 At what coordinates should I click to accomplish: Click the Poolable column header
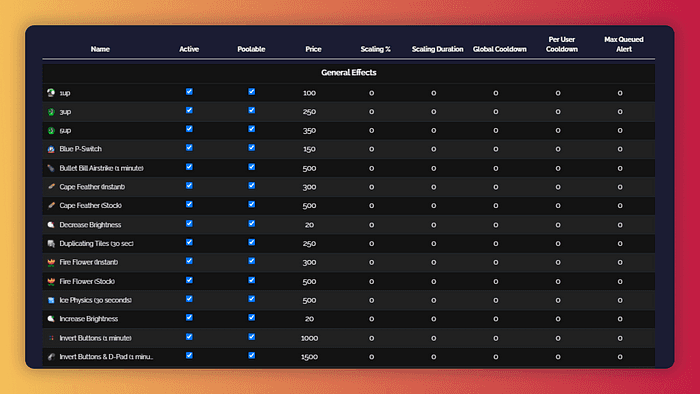251,49
